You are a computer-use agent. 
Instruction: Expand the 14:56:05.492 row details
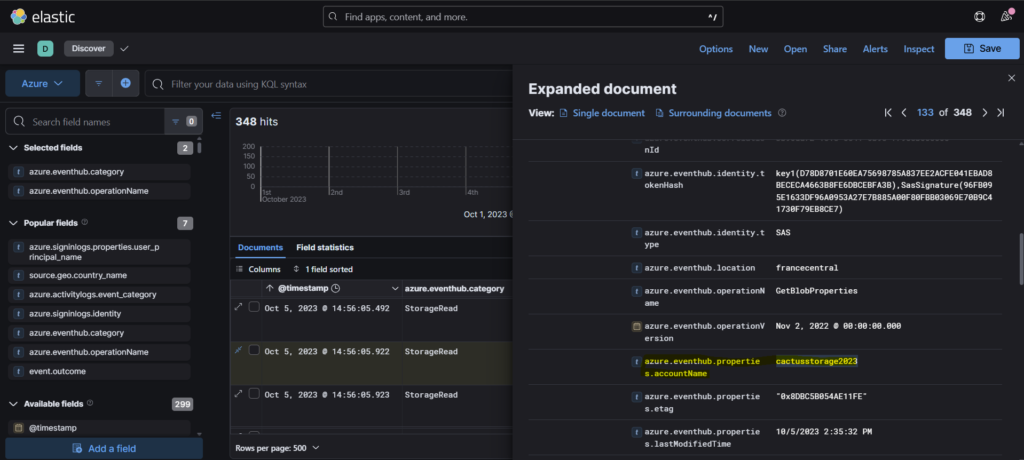pos(238,308)
